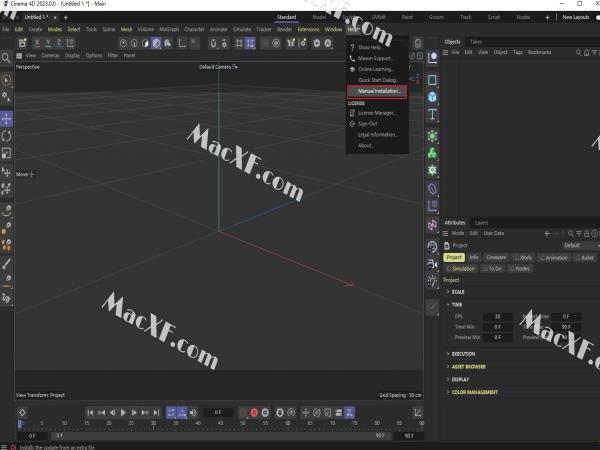Toggle X axis lock
600x450 pixels.
coord(37,43)
